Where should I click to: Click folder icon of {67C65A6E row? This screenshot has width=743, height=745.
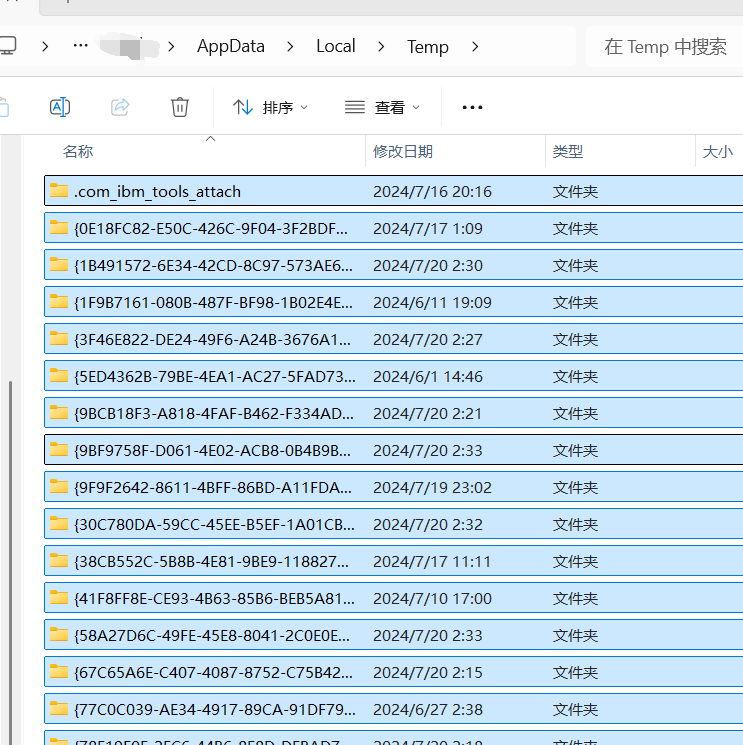click(x=59, y=671)
